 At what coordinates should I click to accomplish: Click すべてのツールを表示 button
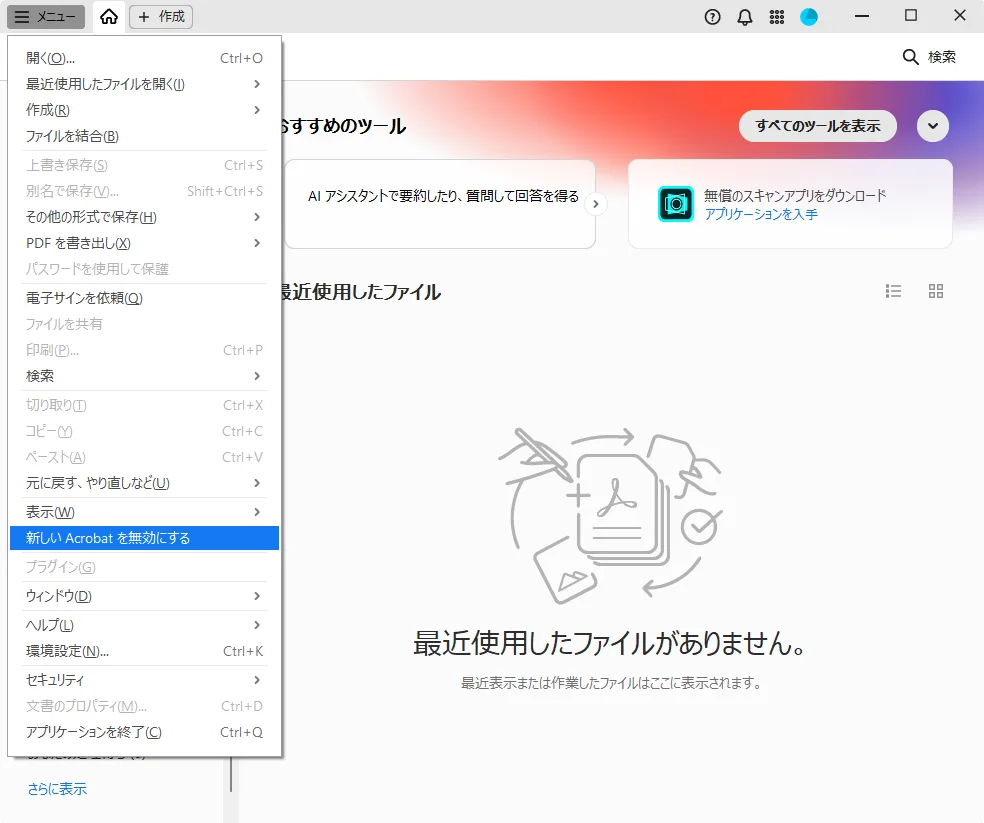tap(818, 126)
